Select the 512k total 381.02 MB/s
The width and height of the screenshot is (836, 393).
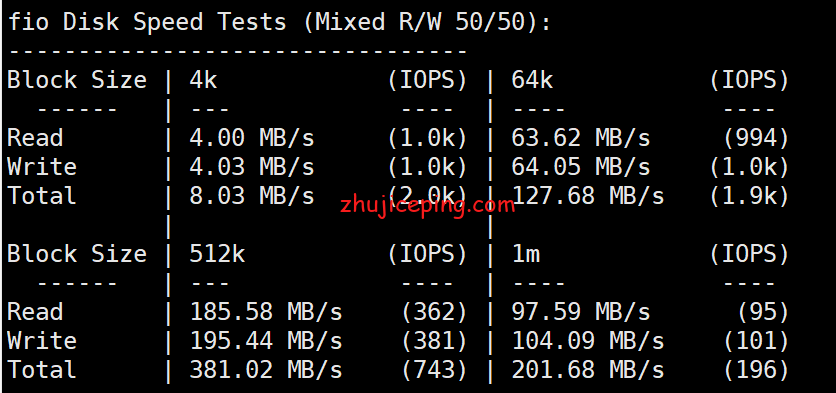[266, 370]
